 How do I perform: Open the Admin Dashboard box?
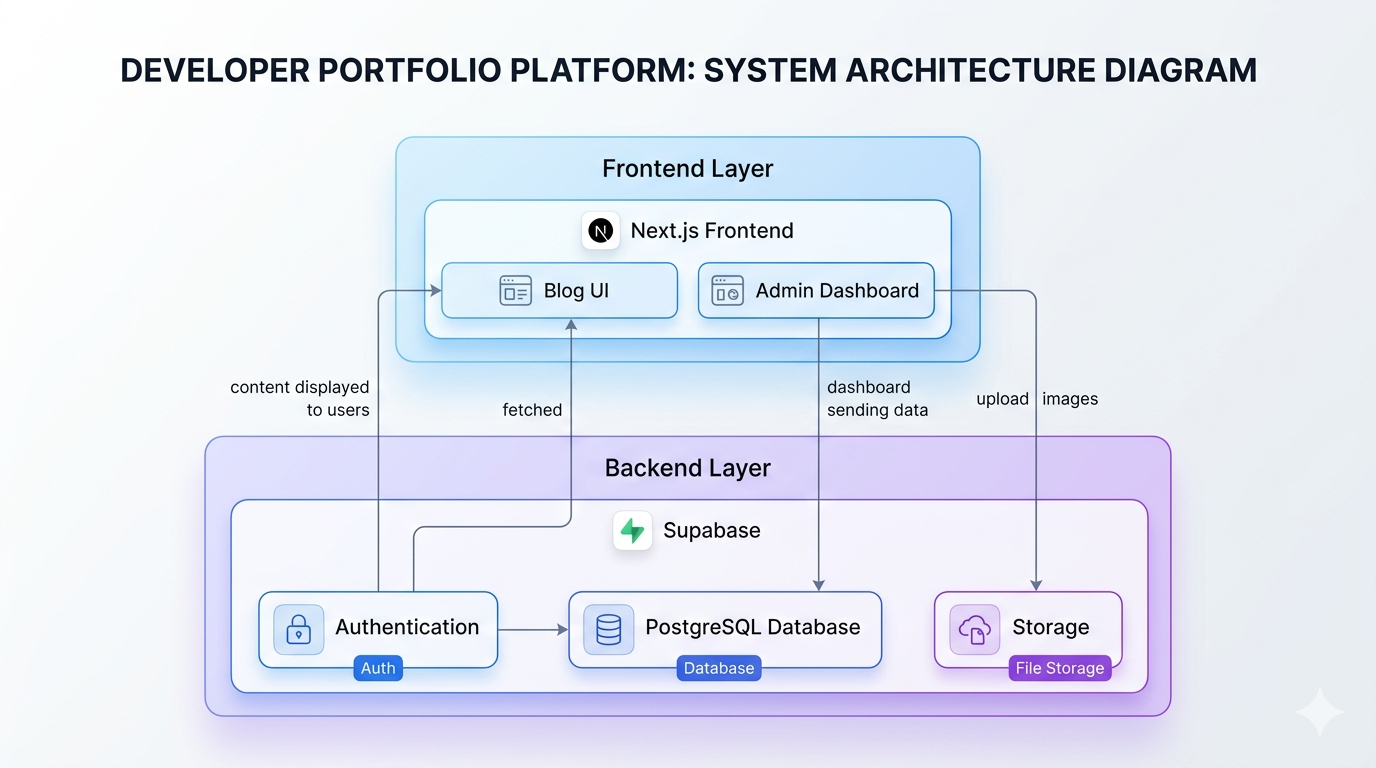pos(816,291)
